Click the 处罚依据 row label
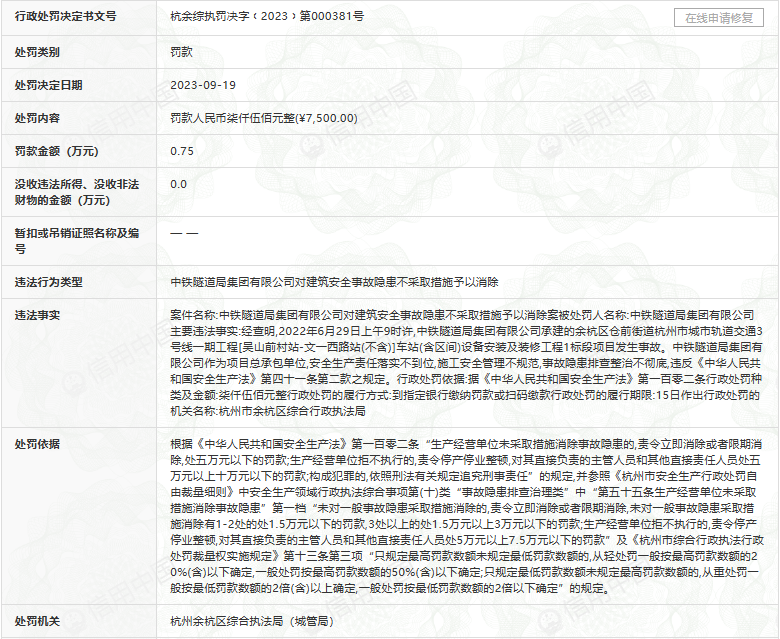 [x=37, y=443]
